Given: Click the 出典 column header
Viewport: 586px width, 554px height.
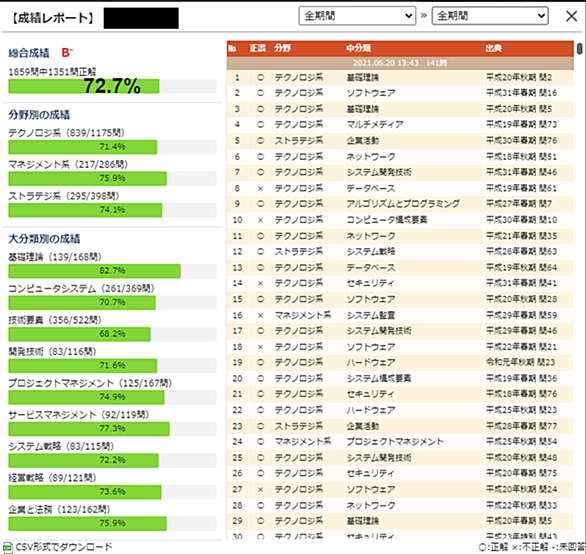Looking at the screenshot, I should pyautogui.click(x=493, y=48).
